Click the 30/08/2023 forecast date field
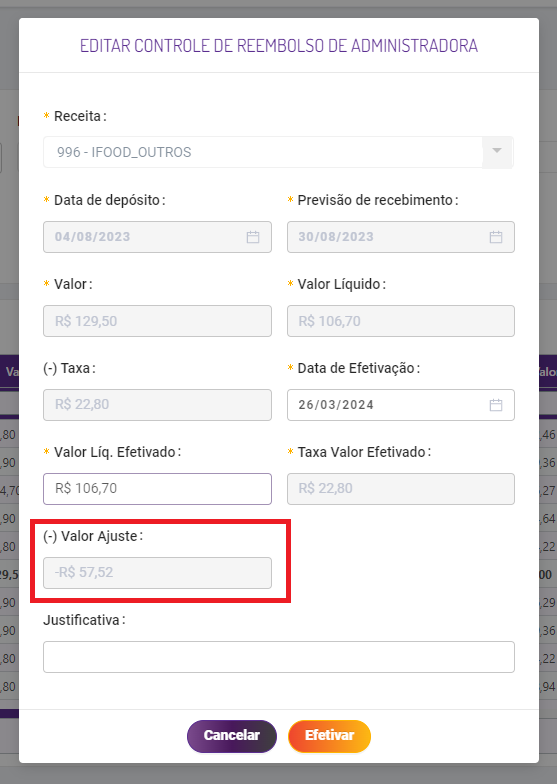This screenshot has width=557, height=784. pyautogui.click(x=401, y=237)
